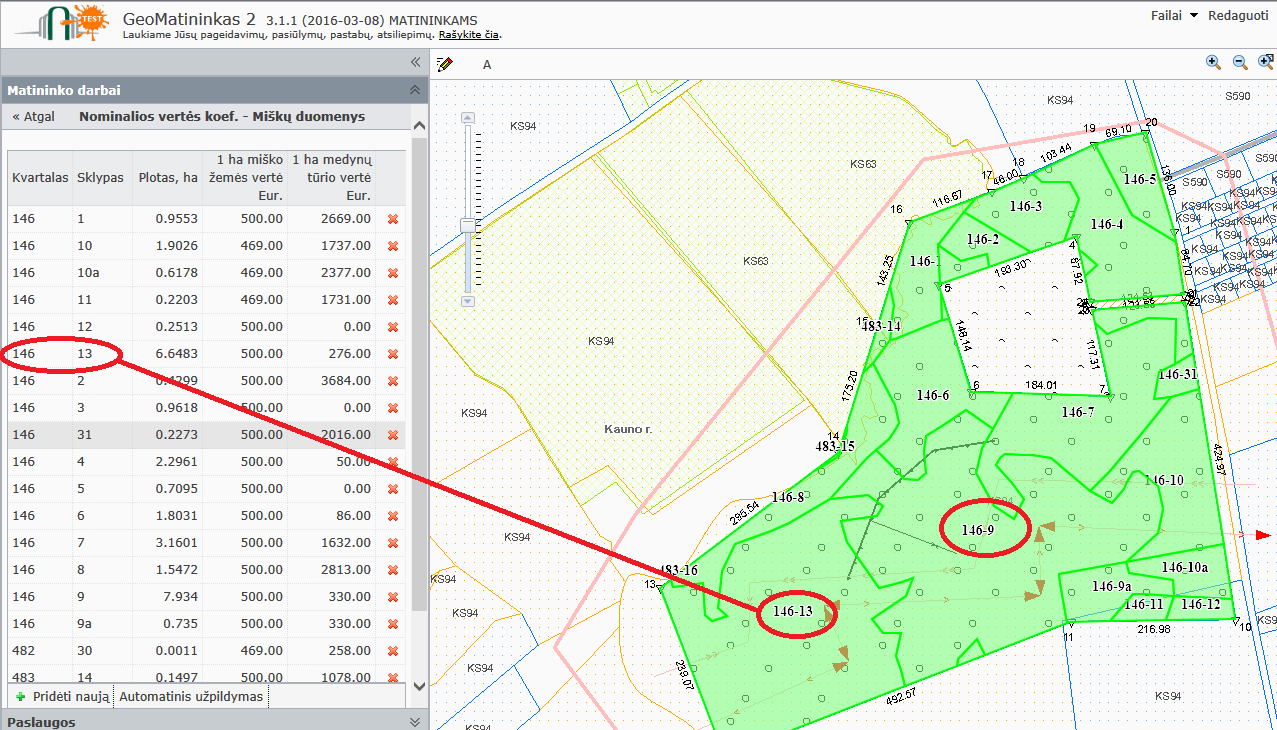This screenshot has height=730, width=1277.
Task: Click the map zoom level slider handle
Action: 467,226
